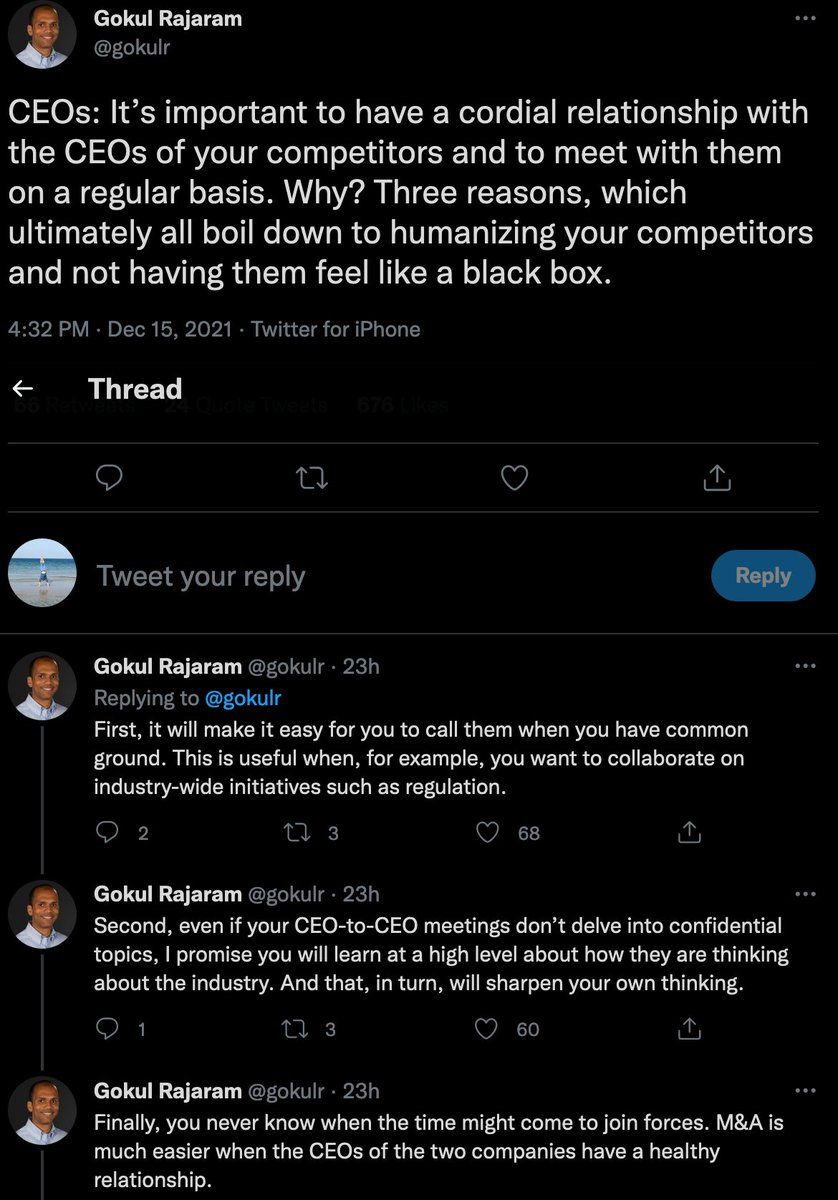Screen dimensions: 838x1200
Task: Share the tweet about industry-wide initiatives
Action: coord(688,832)
